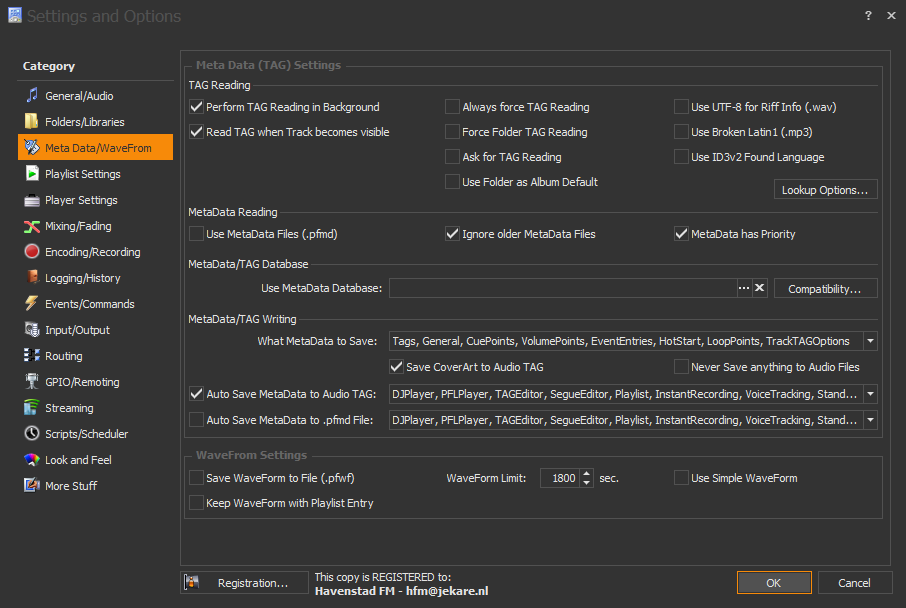Click the Player Settings device icon
This screenshot has width=906, height=608.
[32, 200]
